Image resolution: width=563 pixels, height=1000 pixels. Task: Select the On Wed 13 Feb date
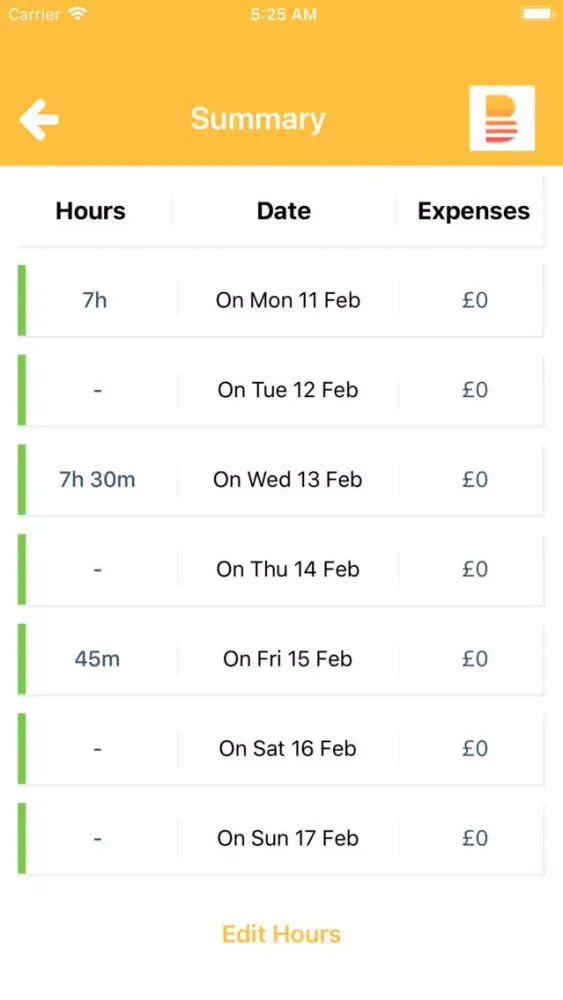coord(288,479)
